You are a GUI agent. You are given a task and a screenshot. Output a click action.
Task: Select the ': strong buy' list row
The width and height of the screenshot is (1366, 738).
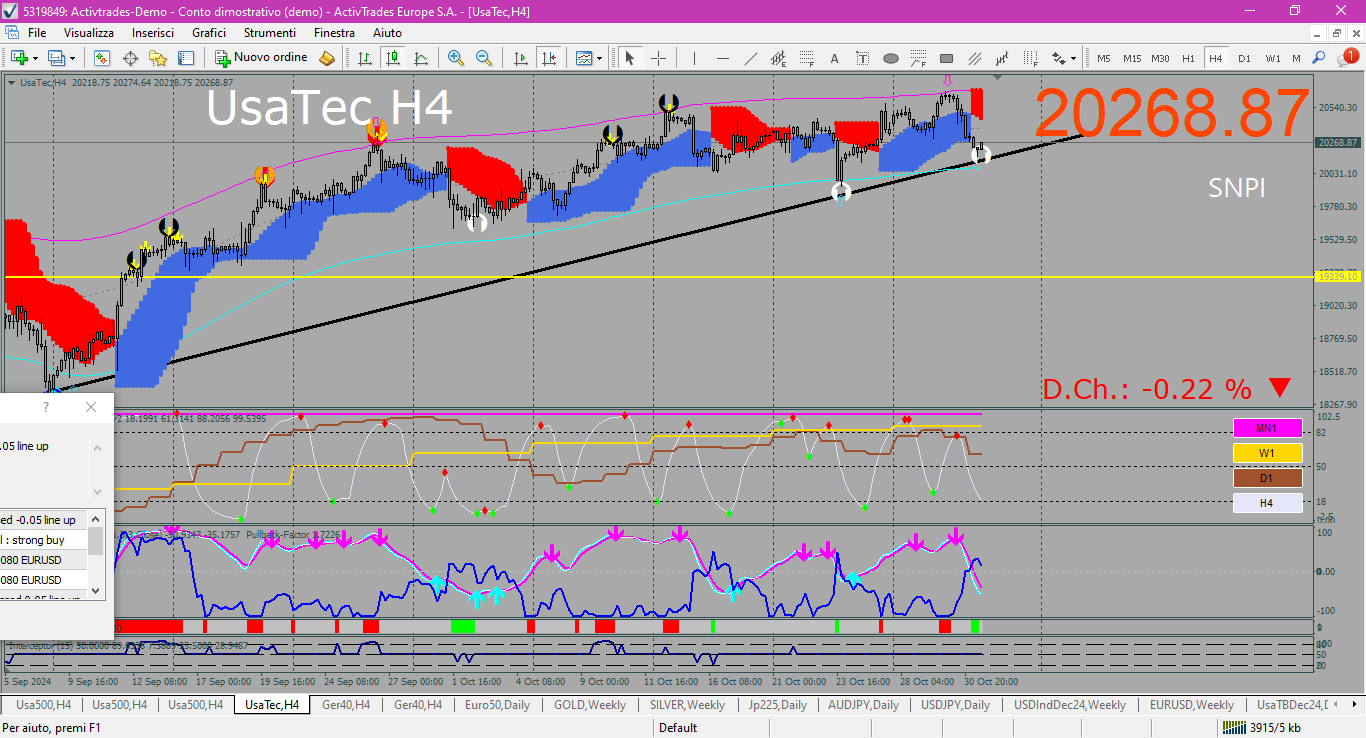tap(44, 540)
